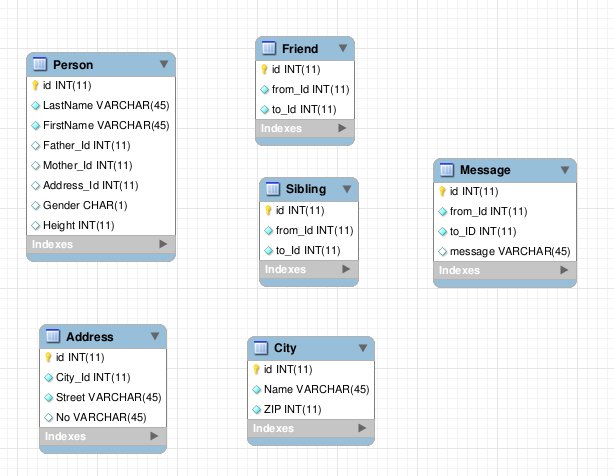Click the Address table icon
614x476 pixels.
(53, 336)
